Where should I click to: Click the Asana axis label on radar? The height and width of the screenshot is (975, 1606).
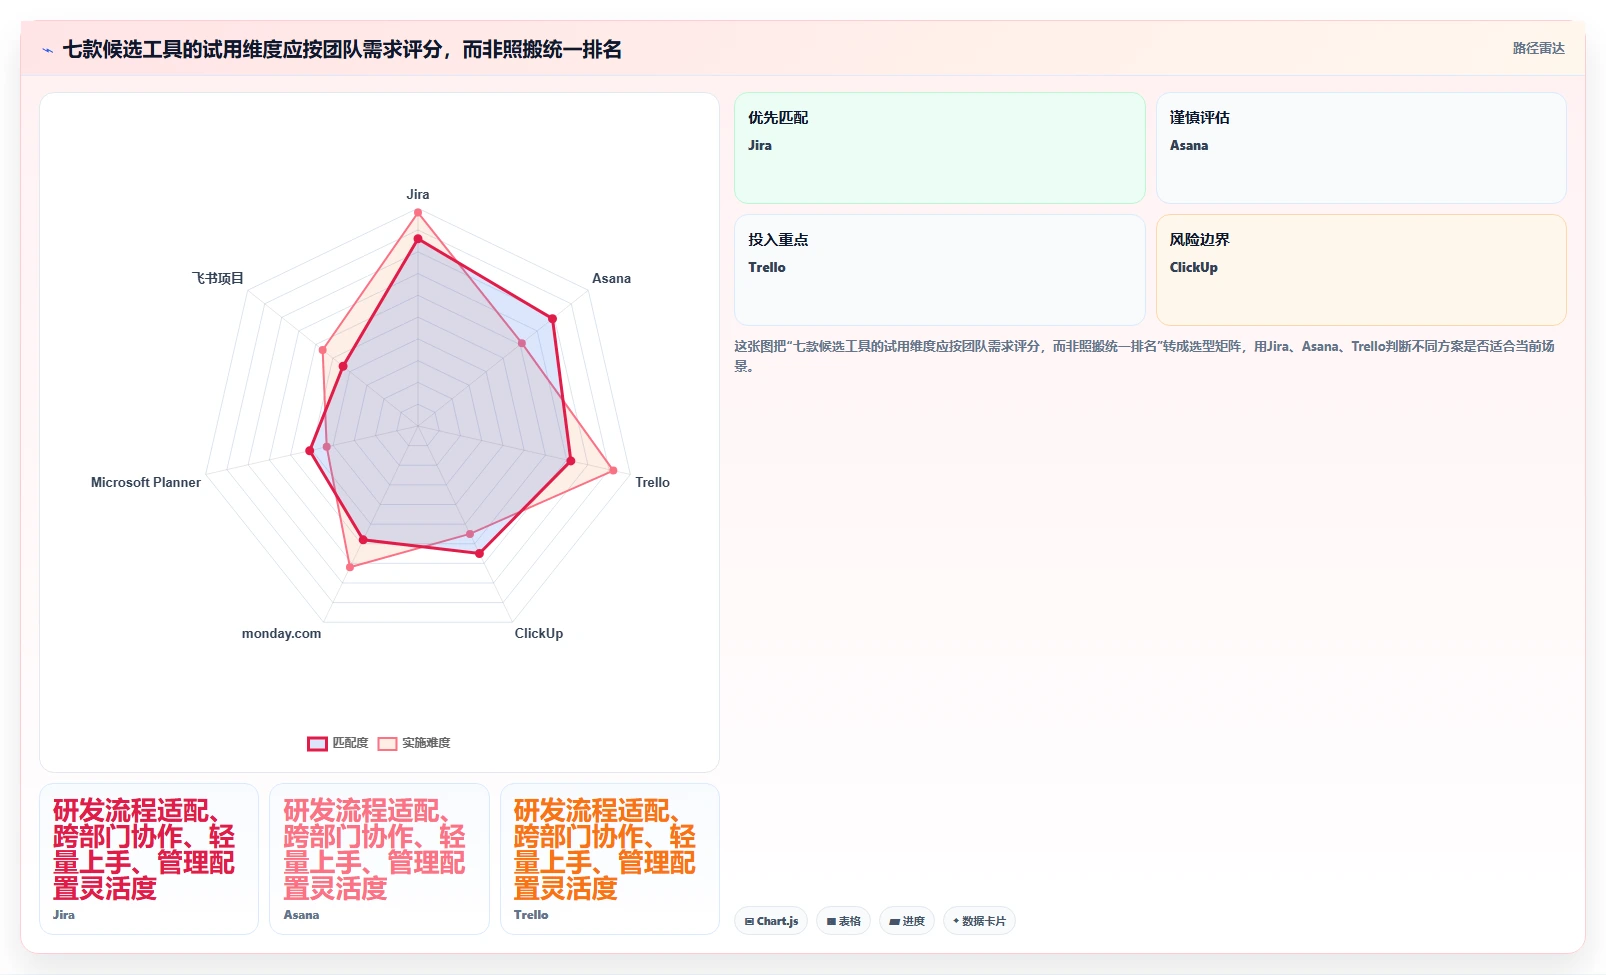click(611, 278)
